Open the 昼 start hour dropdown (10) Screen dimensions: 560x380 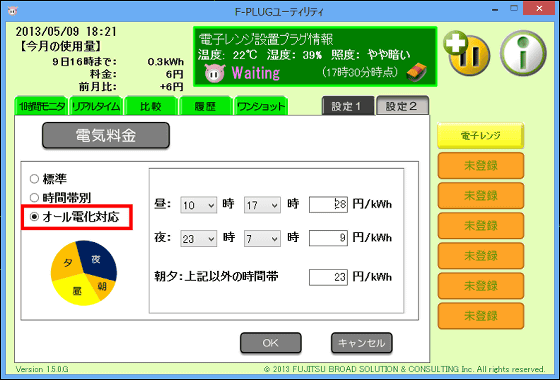tap(198, 205)
